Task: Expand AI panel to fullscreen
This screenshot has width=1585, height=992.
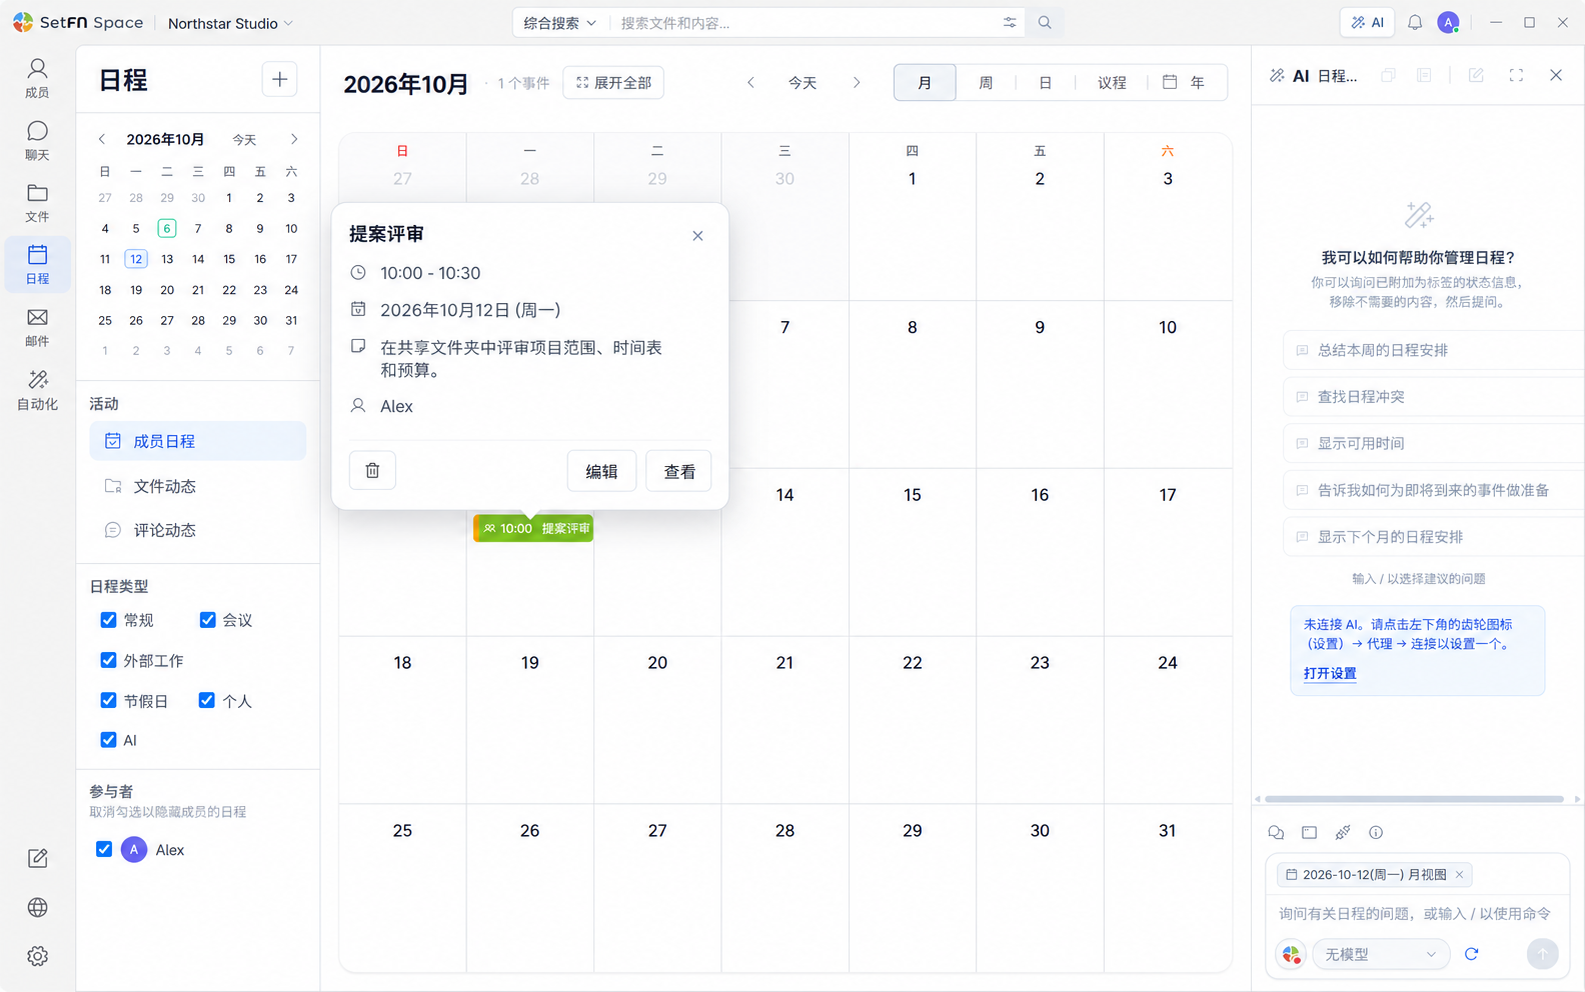Action: tap(1516, 75)
